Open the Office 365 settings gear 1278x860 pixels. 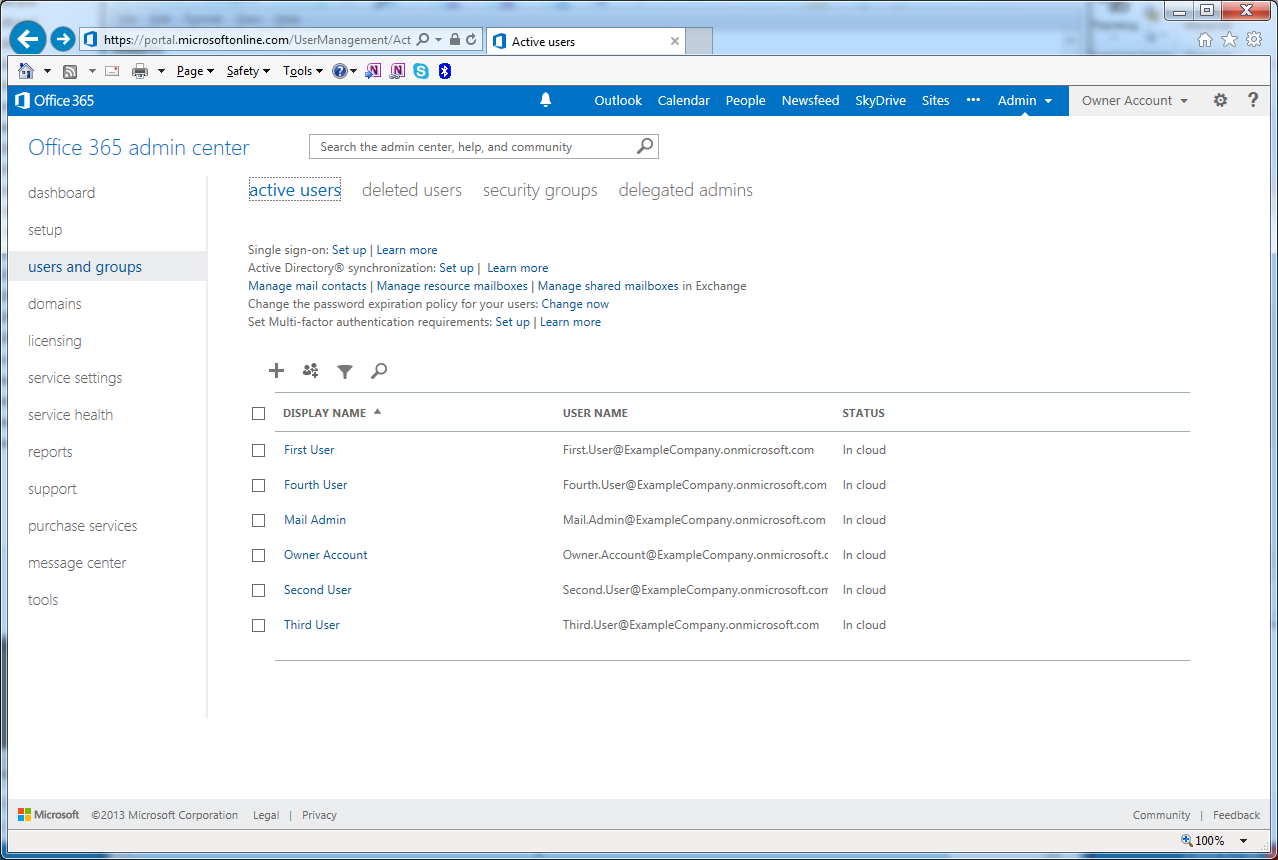[1220, 100]
